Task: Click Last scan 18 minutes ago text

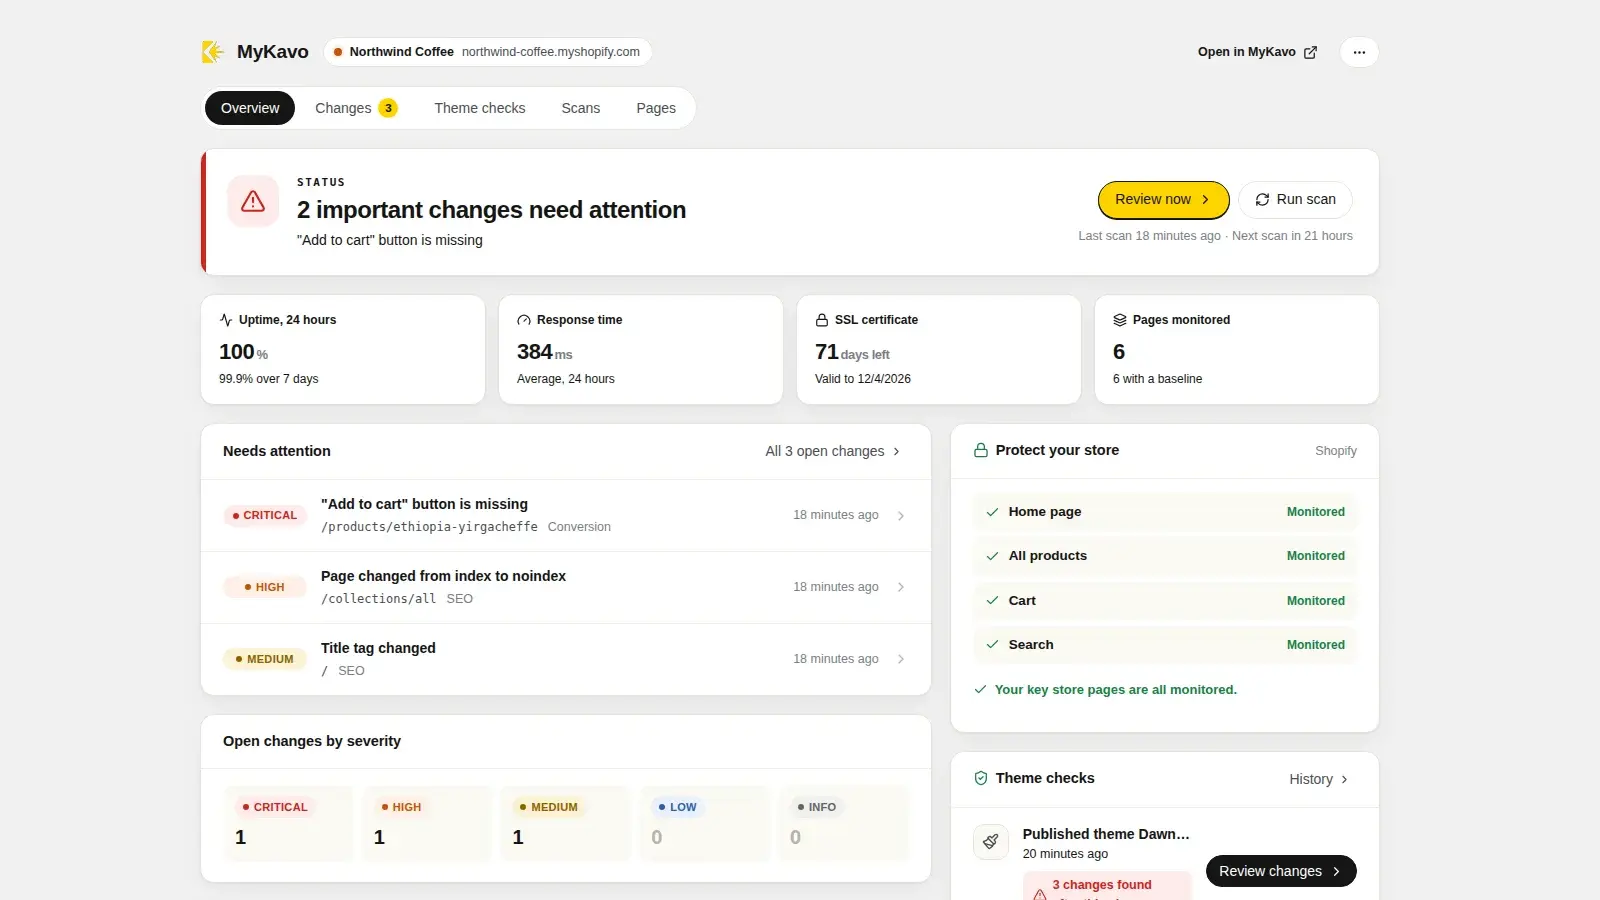Action: tap(1149, 236)
